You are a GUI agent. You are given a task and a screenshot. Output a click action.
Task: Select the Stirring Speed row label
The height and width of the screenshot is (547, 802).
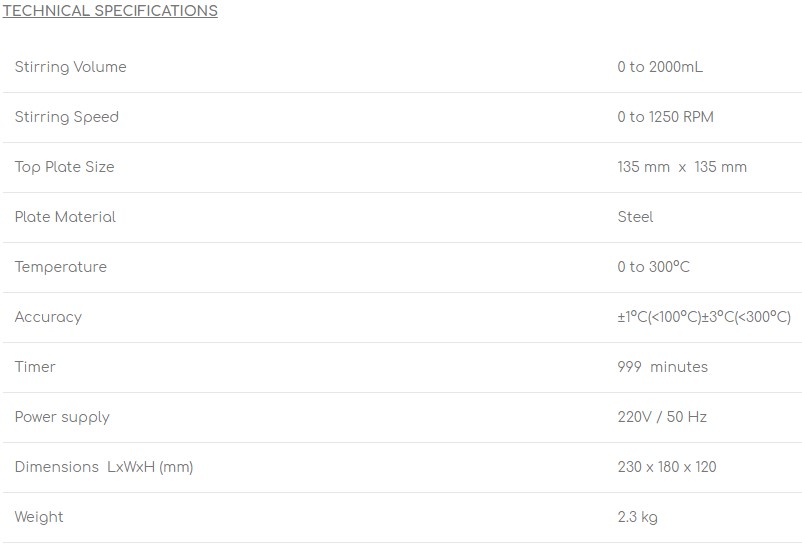[66, 117]
